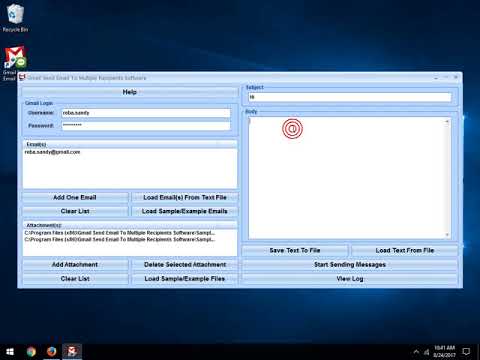Open the Windows Start menu
The width and height of the screenshot is (480, 360).
click(10, 352)
